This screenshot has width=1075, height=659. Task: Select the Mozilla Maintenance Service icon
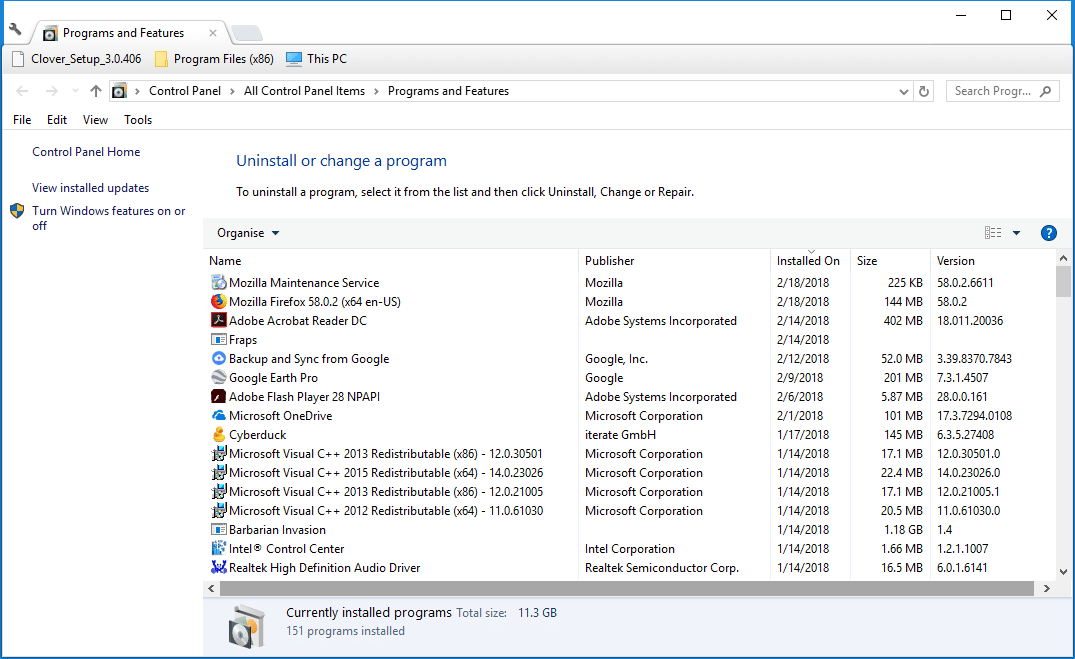219,283
